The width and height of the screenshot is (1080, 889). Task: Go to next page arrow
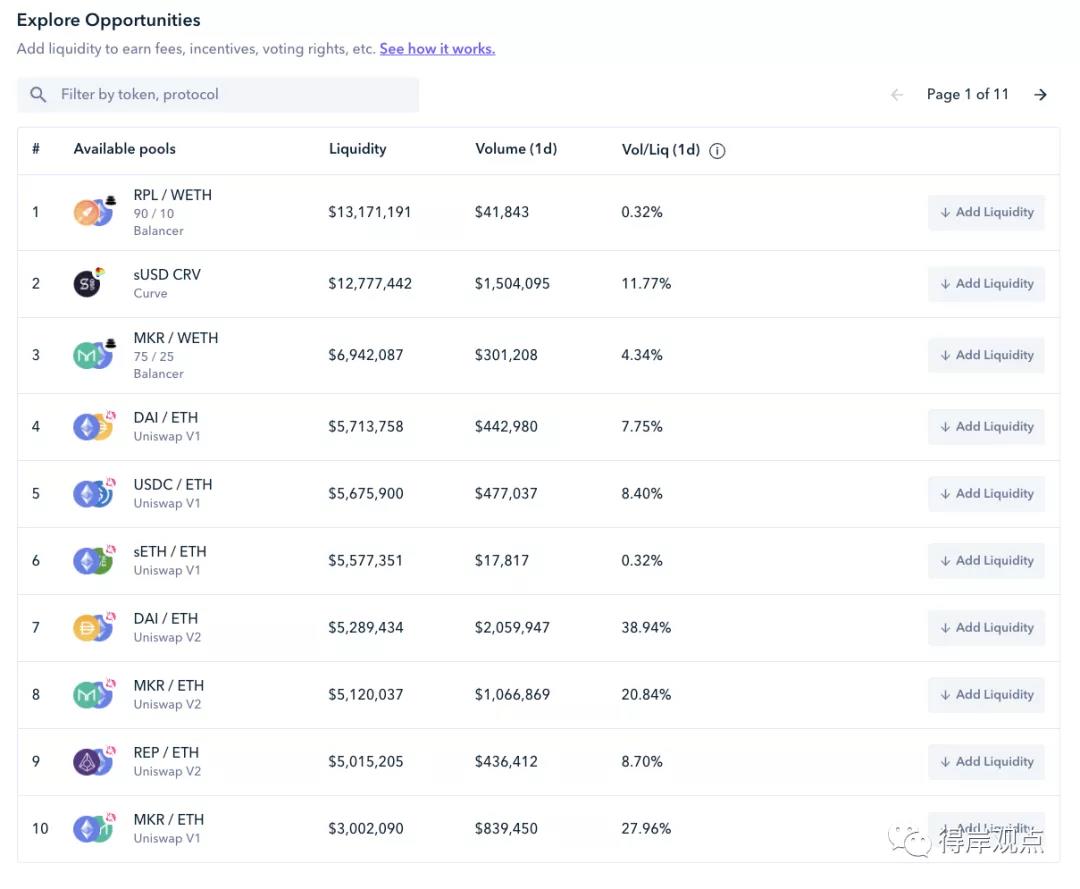click(1040, 94)
